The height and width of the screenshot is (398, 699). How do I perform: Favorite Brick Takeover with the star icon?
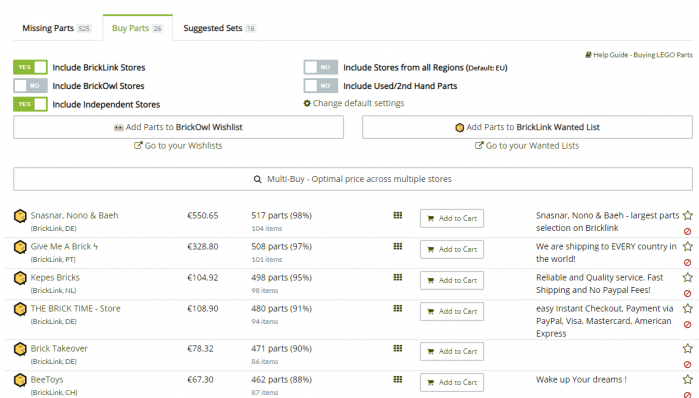[x=687, y=349]
